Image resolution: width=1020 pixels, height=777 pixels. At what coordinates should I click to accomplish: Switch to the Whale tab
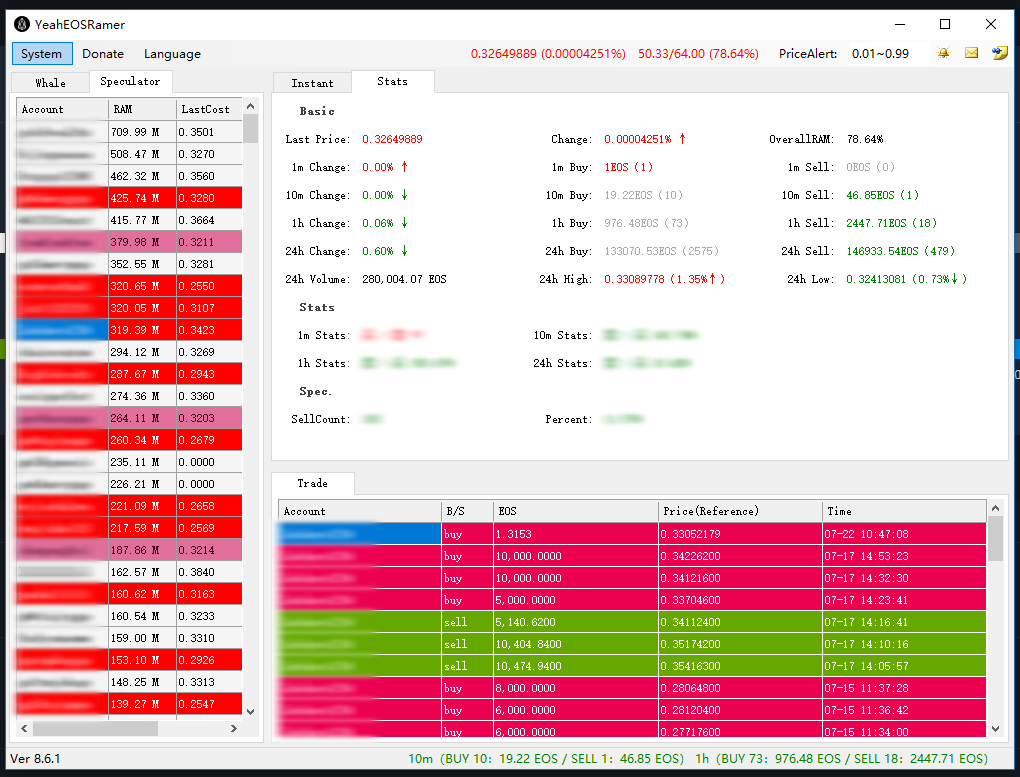click(50, 83)
